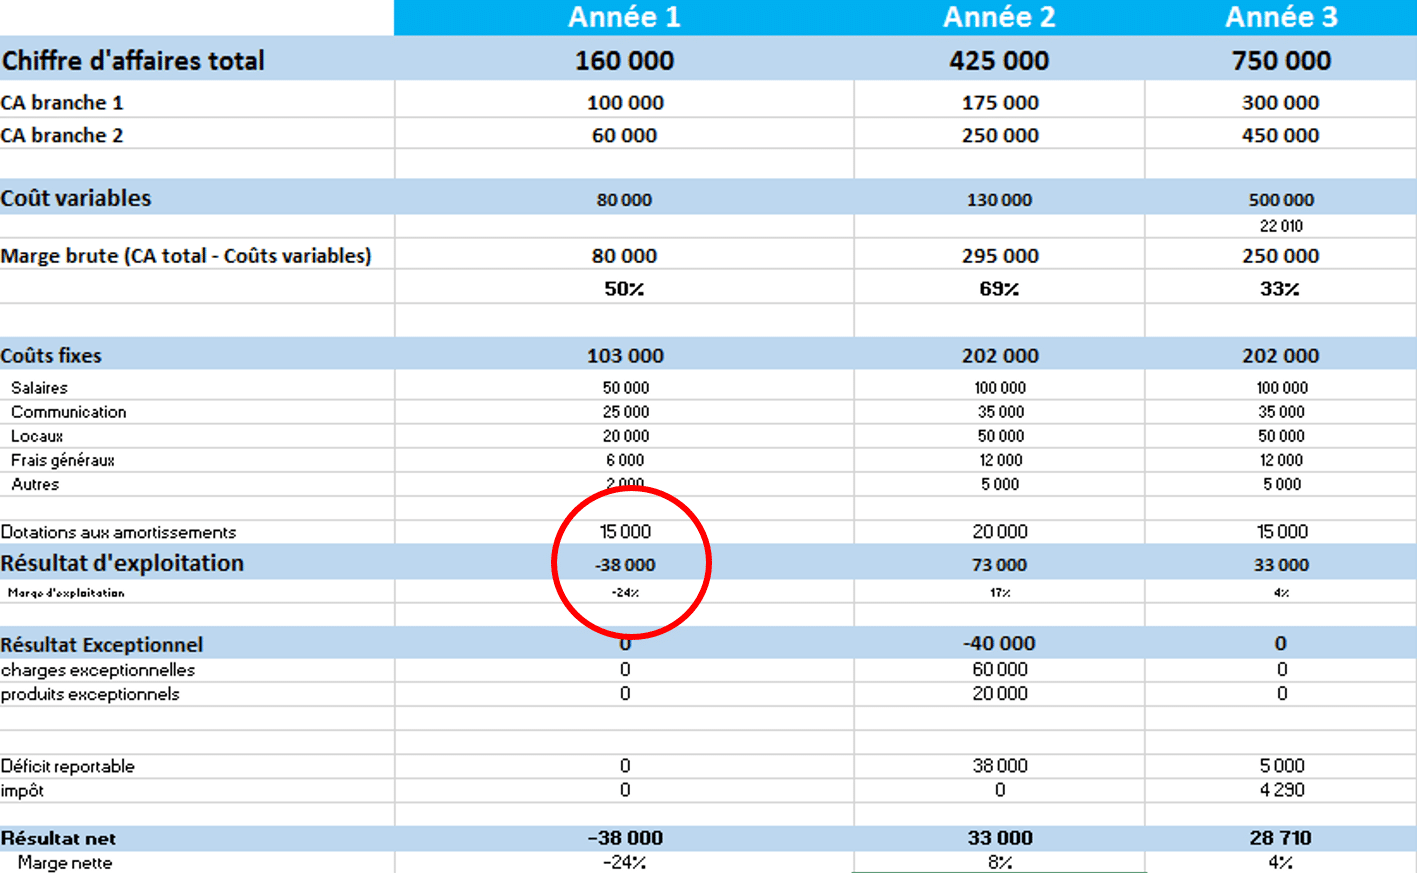Select the 'Marge brute (CA total - Coûts variables)' label

[186, 256]
